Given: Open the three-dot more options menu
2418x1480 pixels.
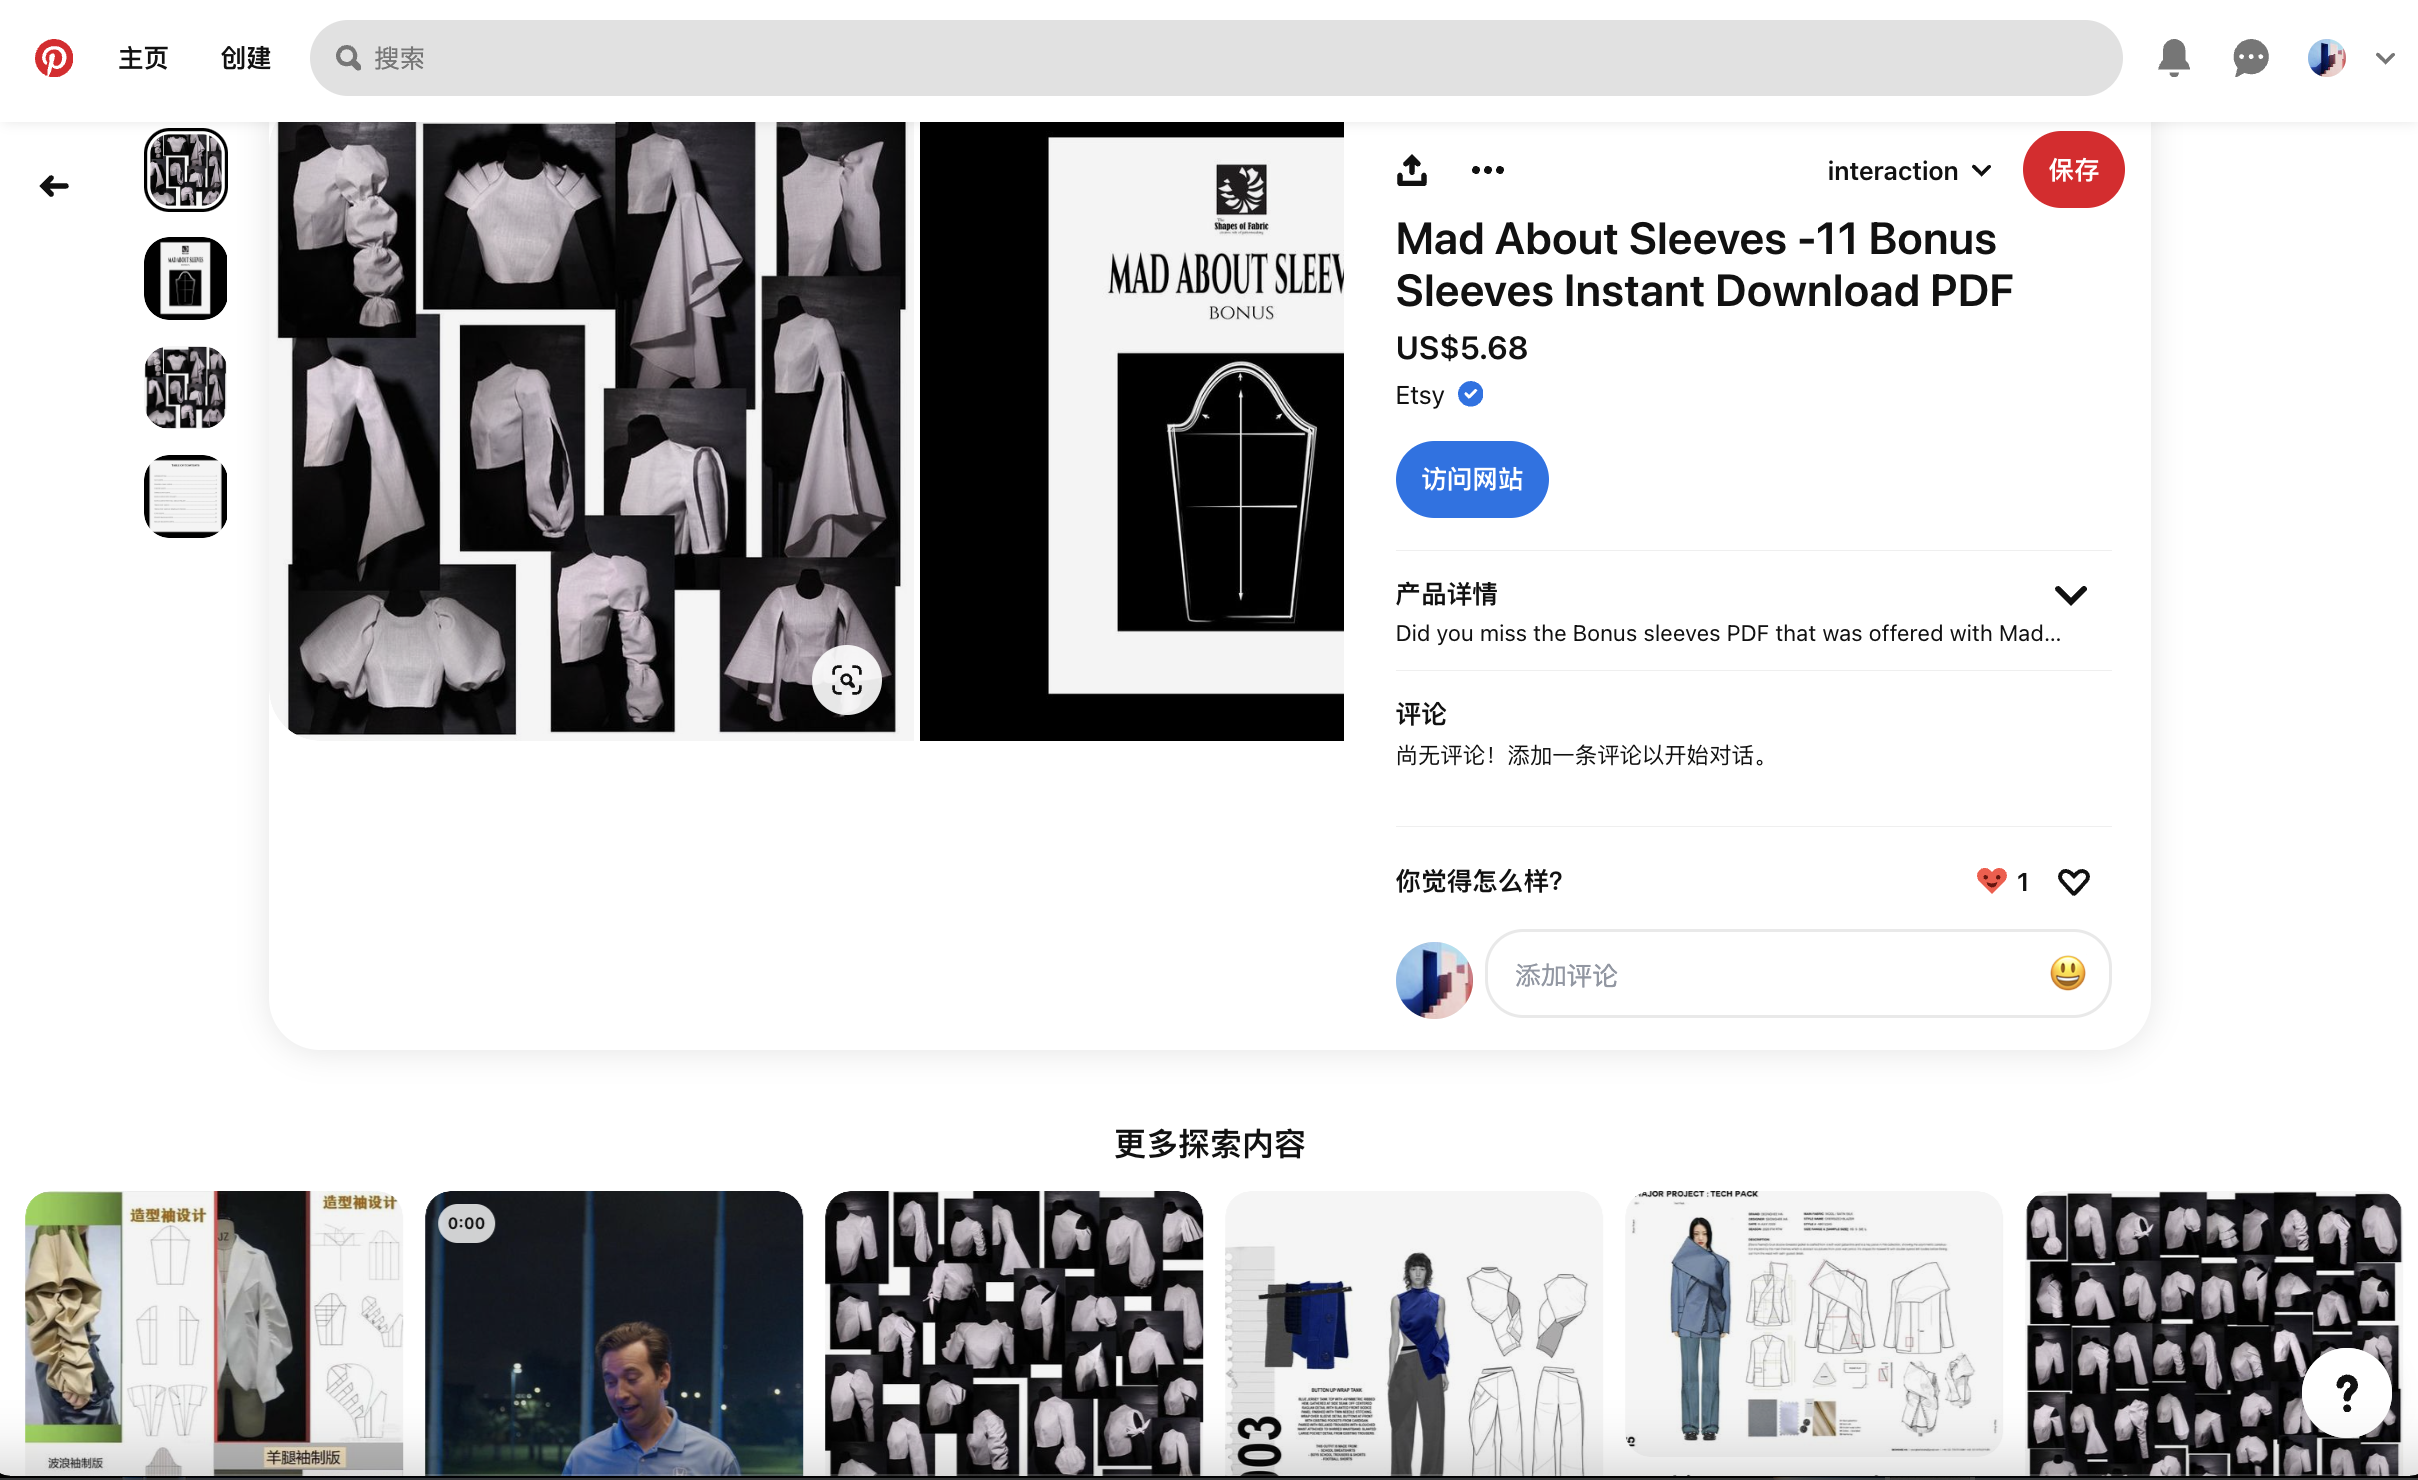Looking at the screenshot, I should click(1487, 170).
